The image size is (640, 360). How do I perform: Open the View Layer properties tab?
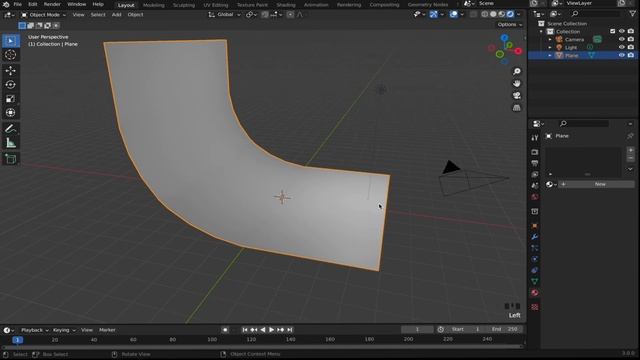point(535,174)
